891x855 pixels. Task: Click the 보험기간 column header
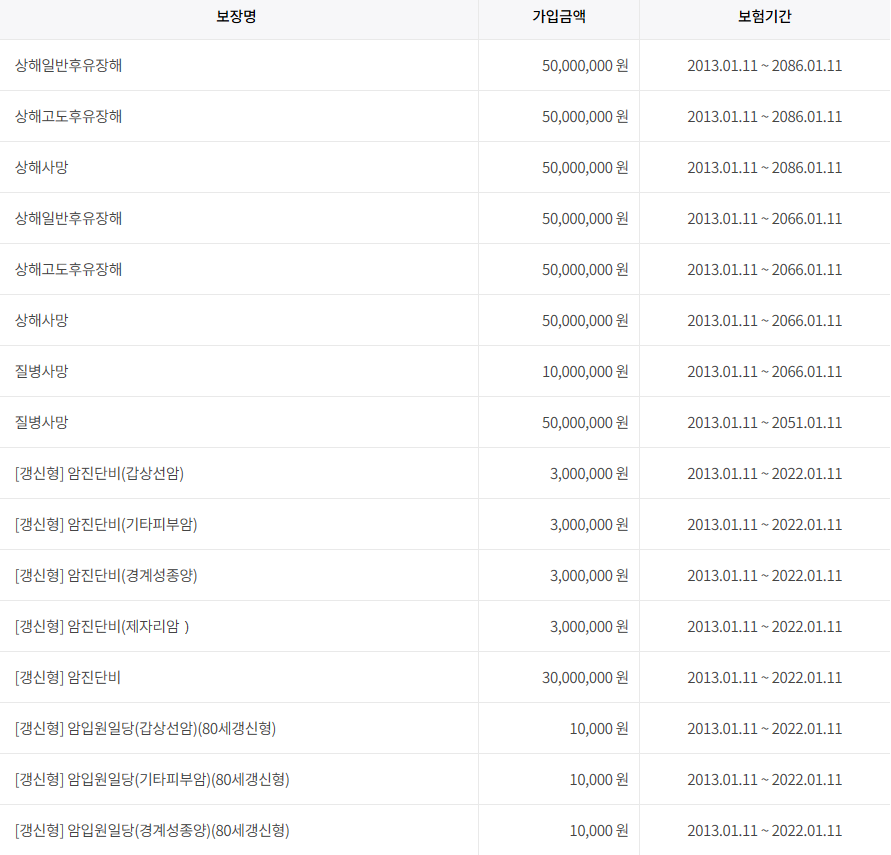(764, 16)
